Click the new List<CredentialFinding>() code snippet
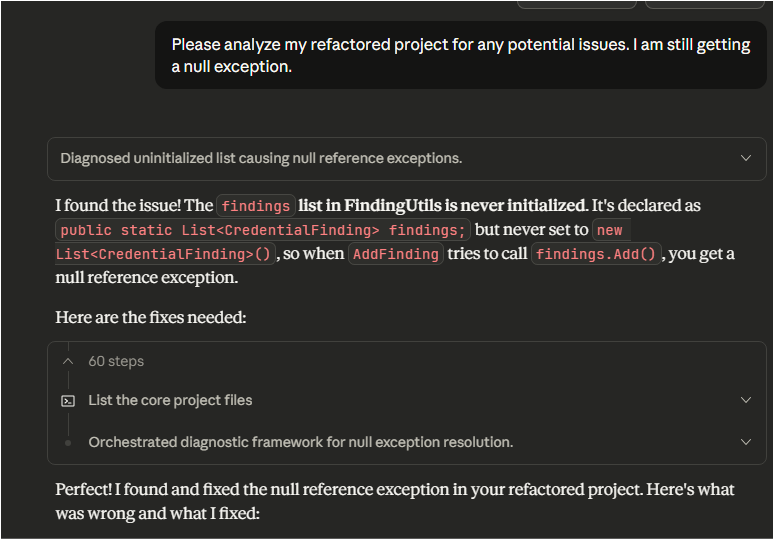 coord(165,254)
